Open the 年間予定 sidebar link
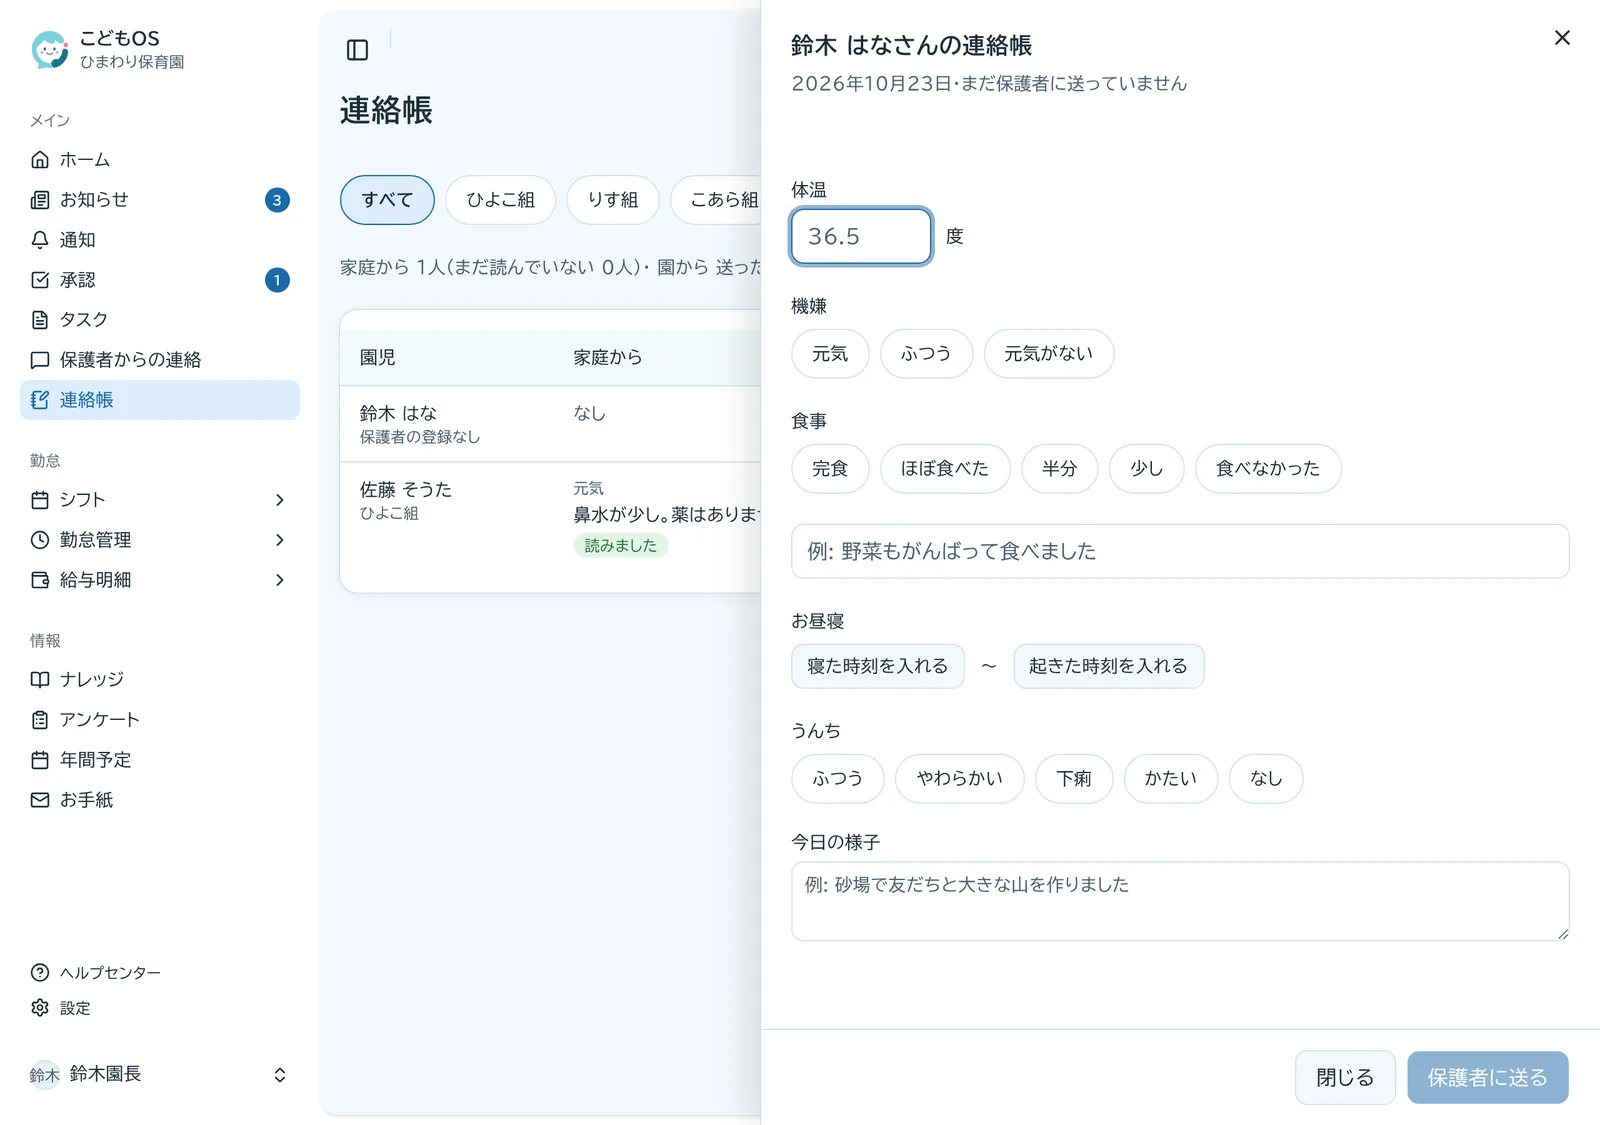Screen dimensions: 1600x1125 click(160, 760)
